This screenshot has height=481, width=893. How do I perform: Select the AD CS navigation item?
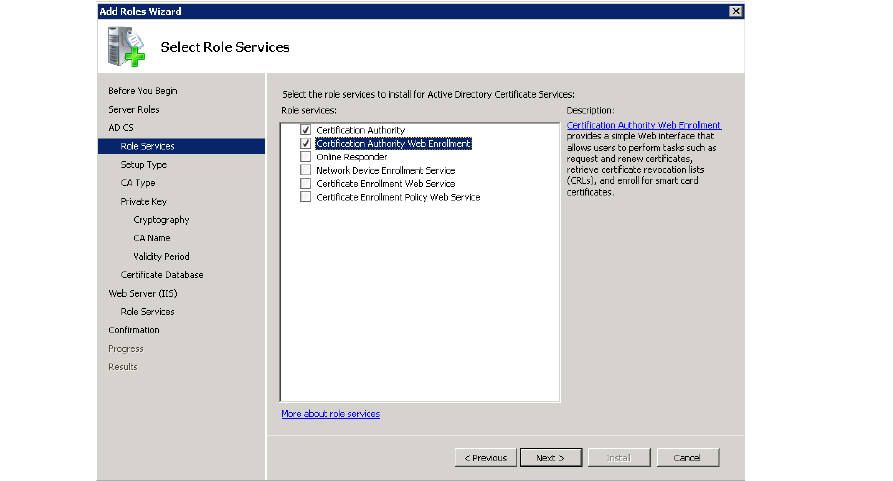point(120,128)
